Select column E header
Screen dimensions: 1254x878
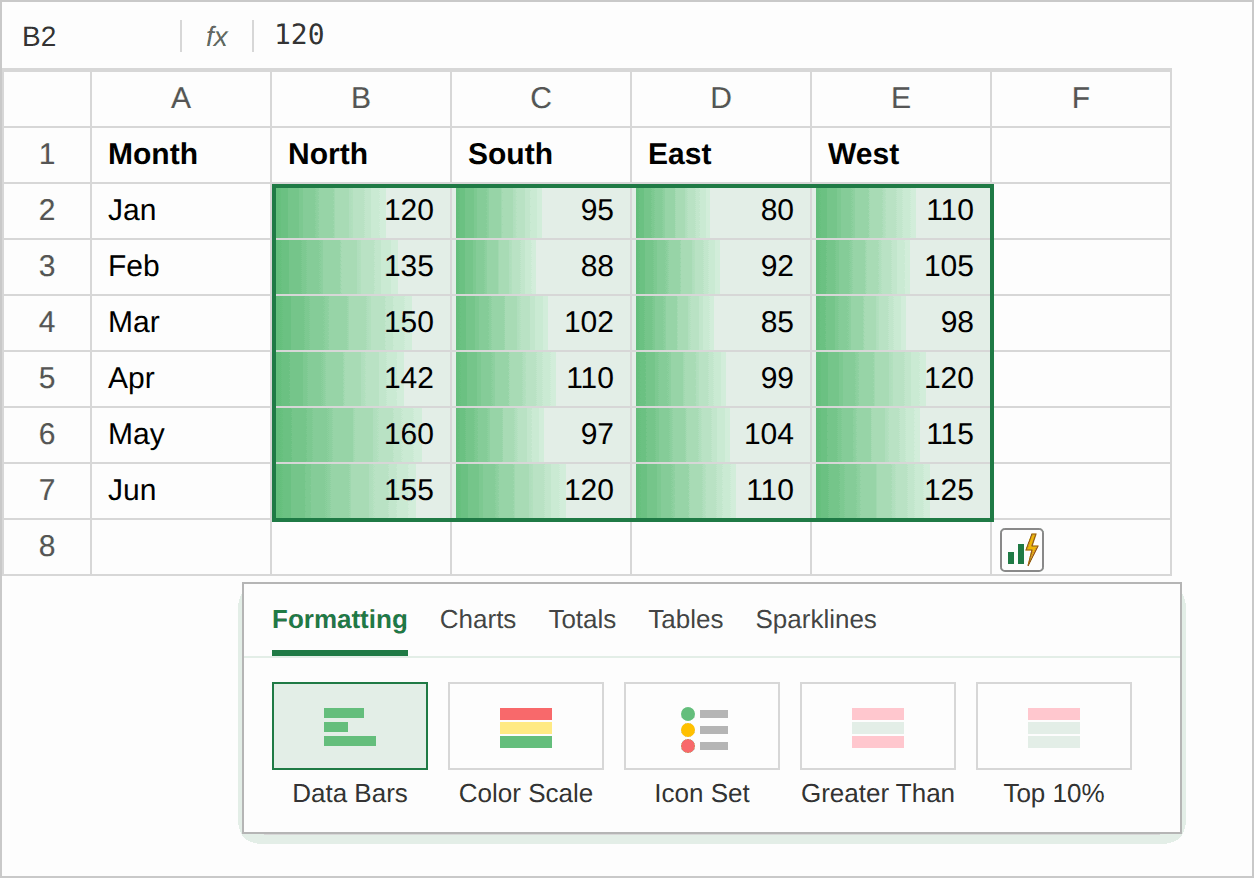point(901,98)
